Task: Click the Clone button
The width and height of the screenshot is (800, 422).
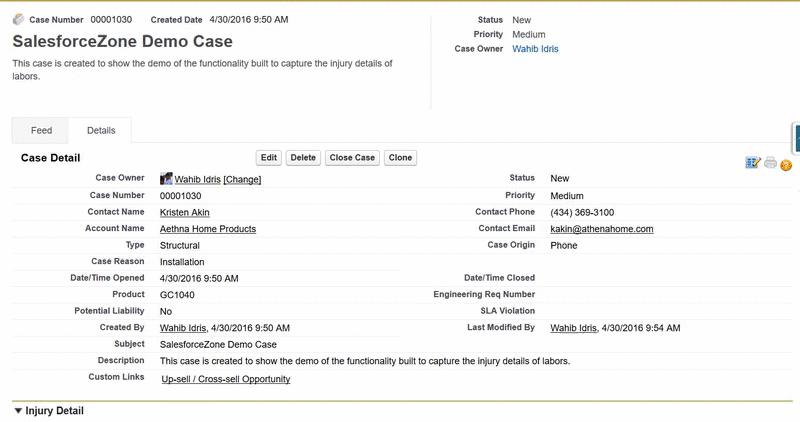Action: [401, 158]
